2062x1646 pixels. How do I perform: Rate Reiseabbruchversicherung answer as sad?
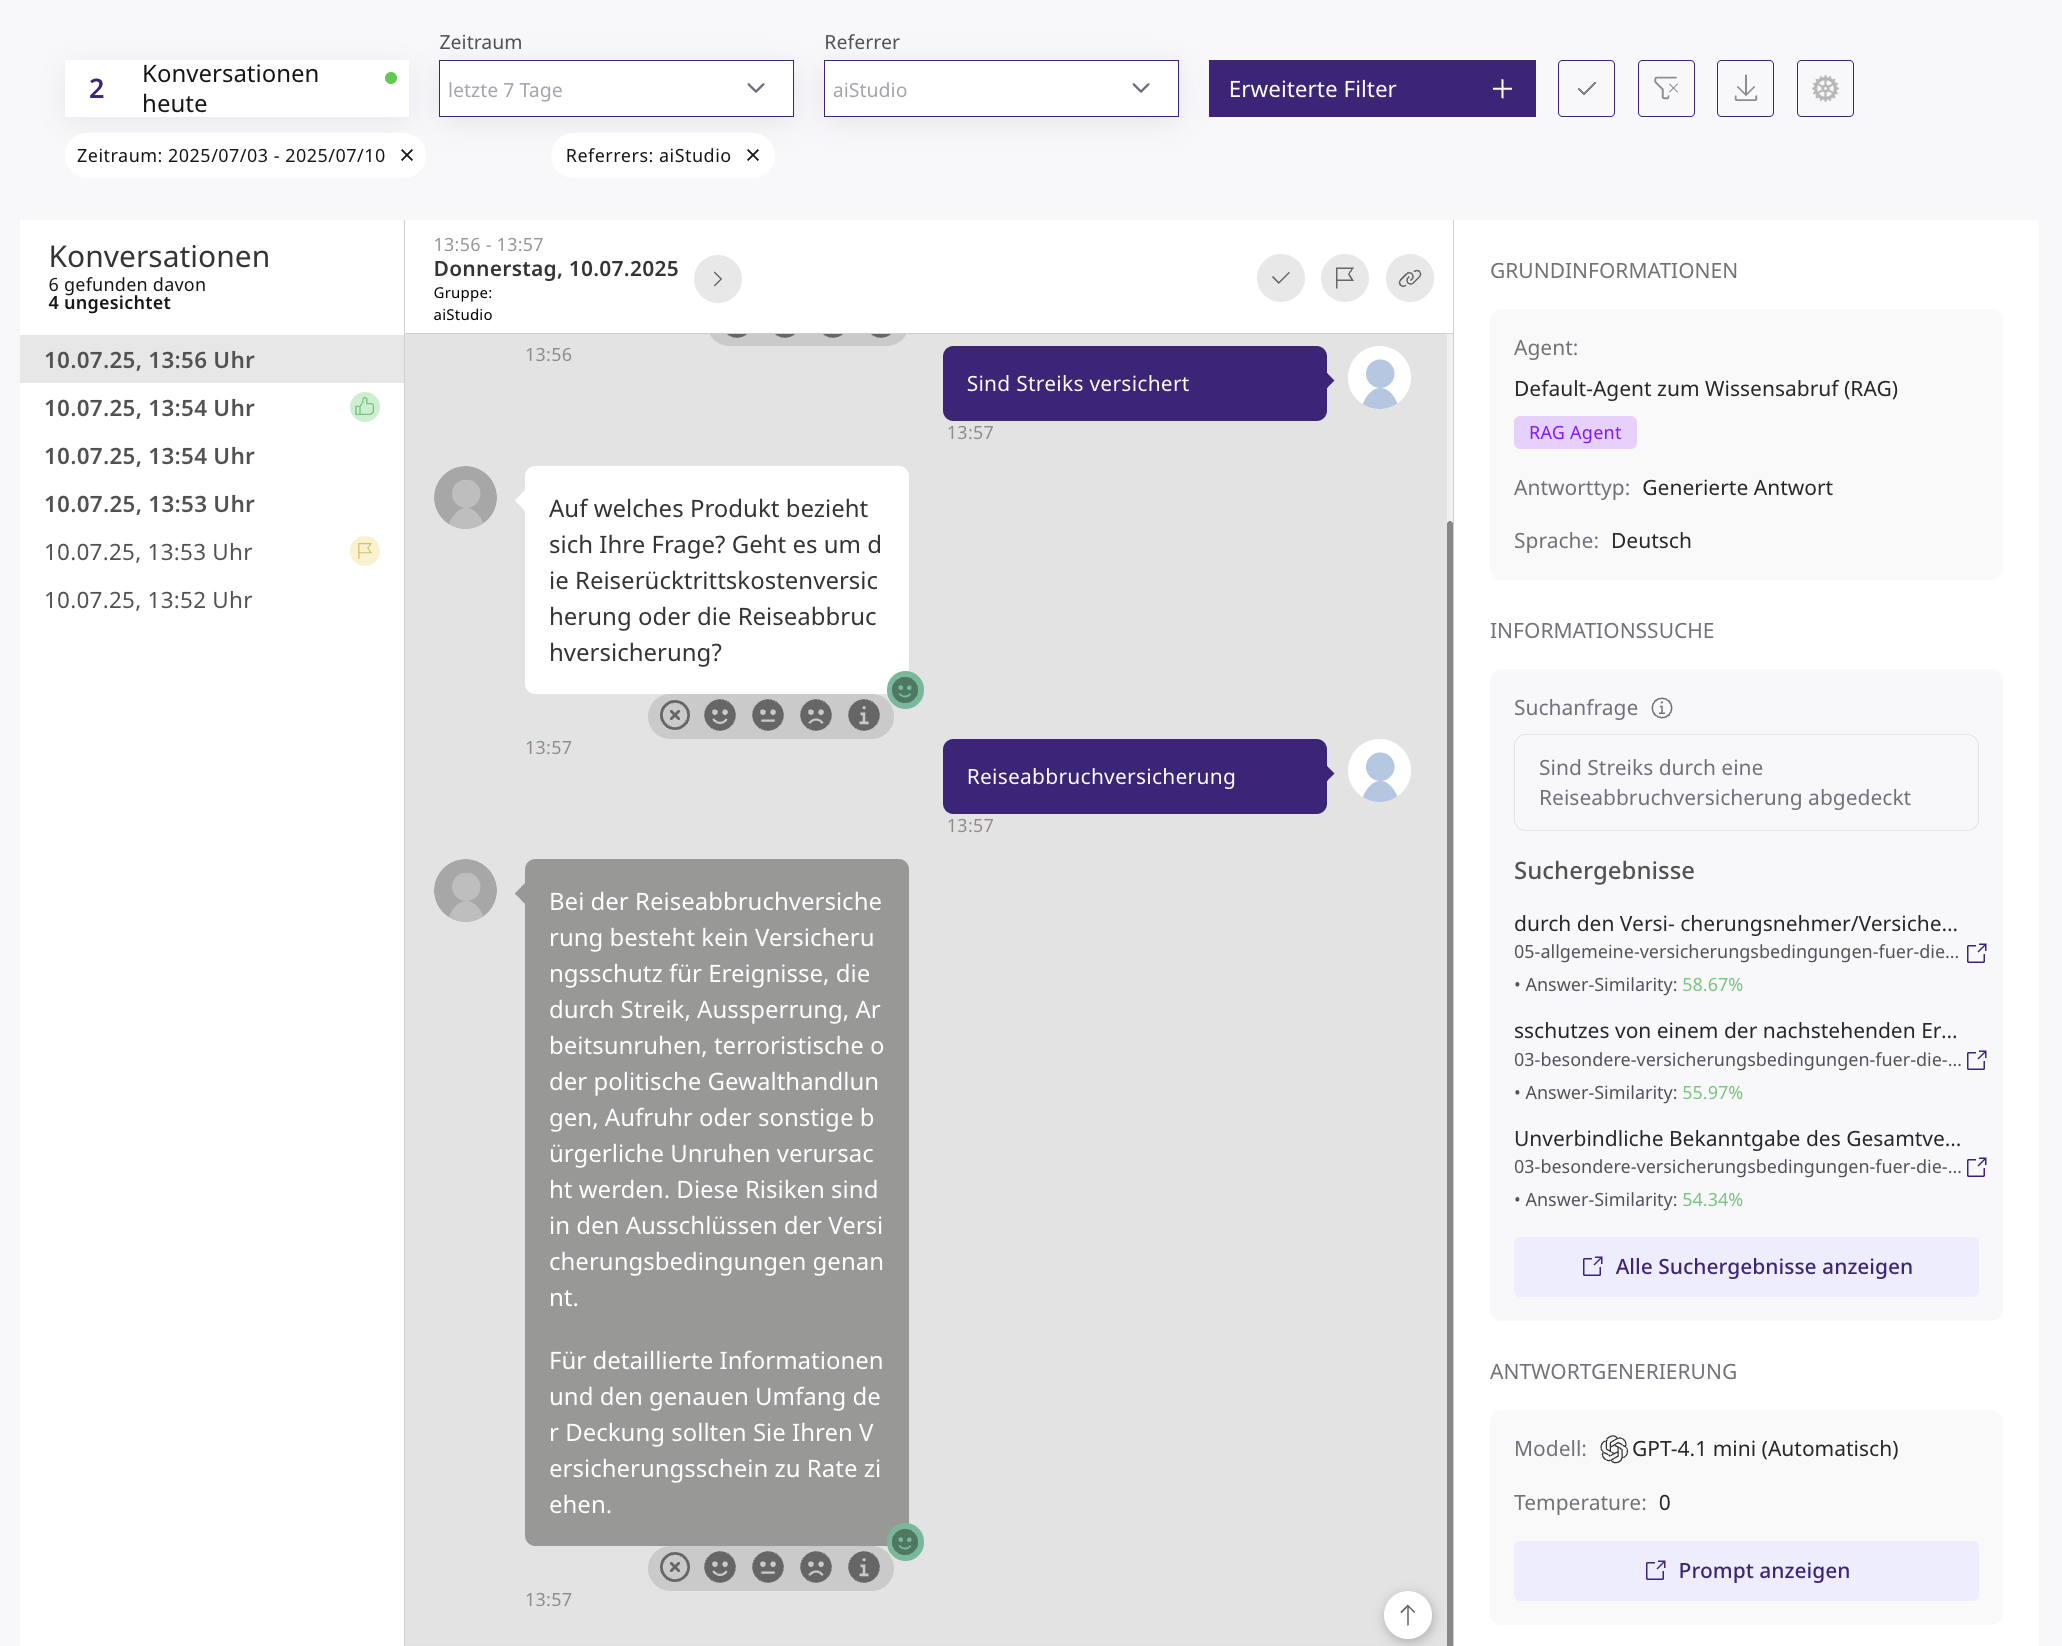pyautogui.click(x=816, y=1567)
